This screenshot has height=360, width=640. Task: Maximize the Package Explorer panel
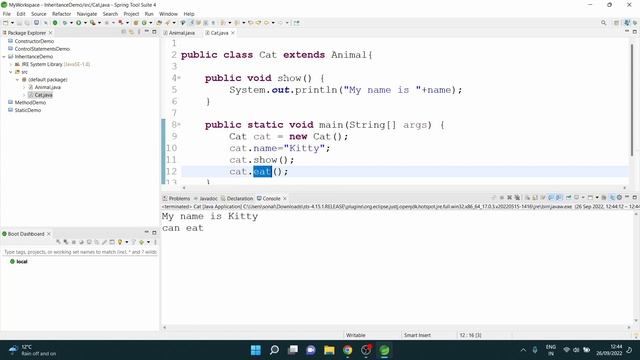tap(154, 32)
